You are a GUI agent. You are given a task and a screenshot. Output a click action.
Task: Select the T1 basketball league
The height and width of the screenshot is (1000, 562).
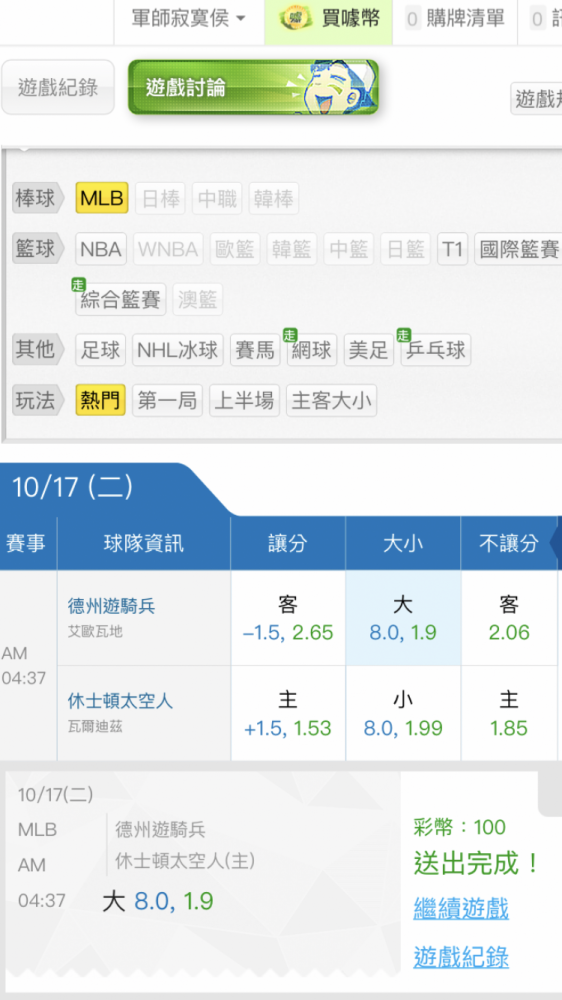(x=453, y=249)
